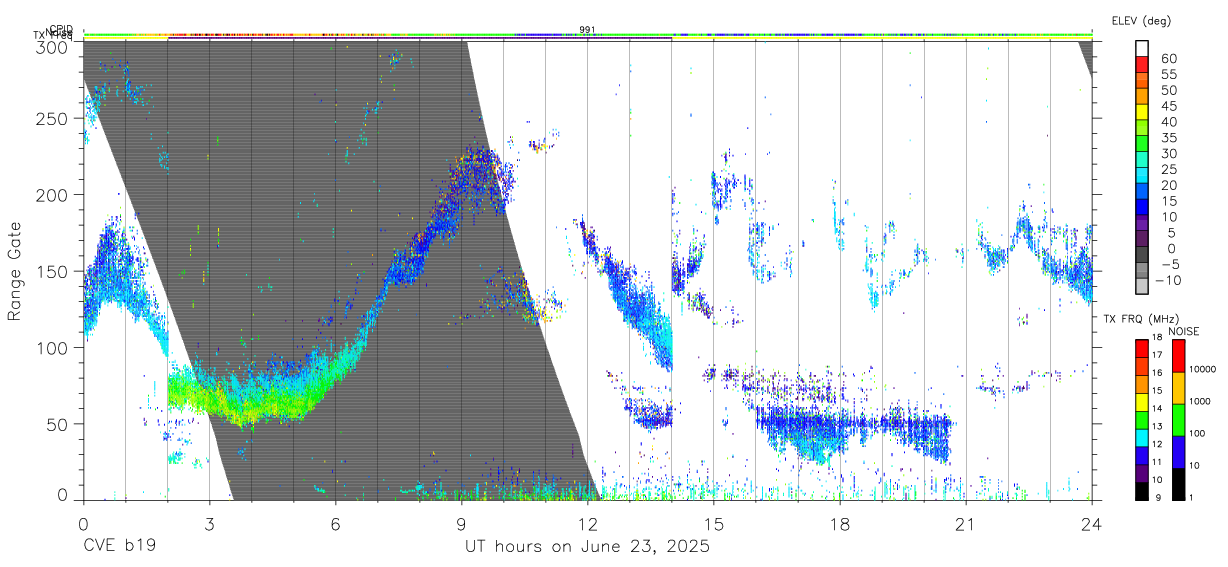The height and width of the screenshot is (567, 1228).
Task: Click the 9 tick on UT hours axis
Action: [x=461, y=523]
